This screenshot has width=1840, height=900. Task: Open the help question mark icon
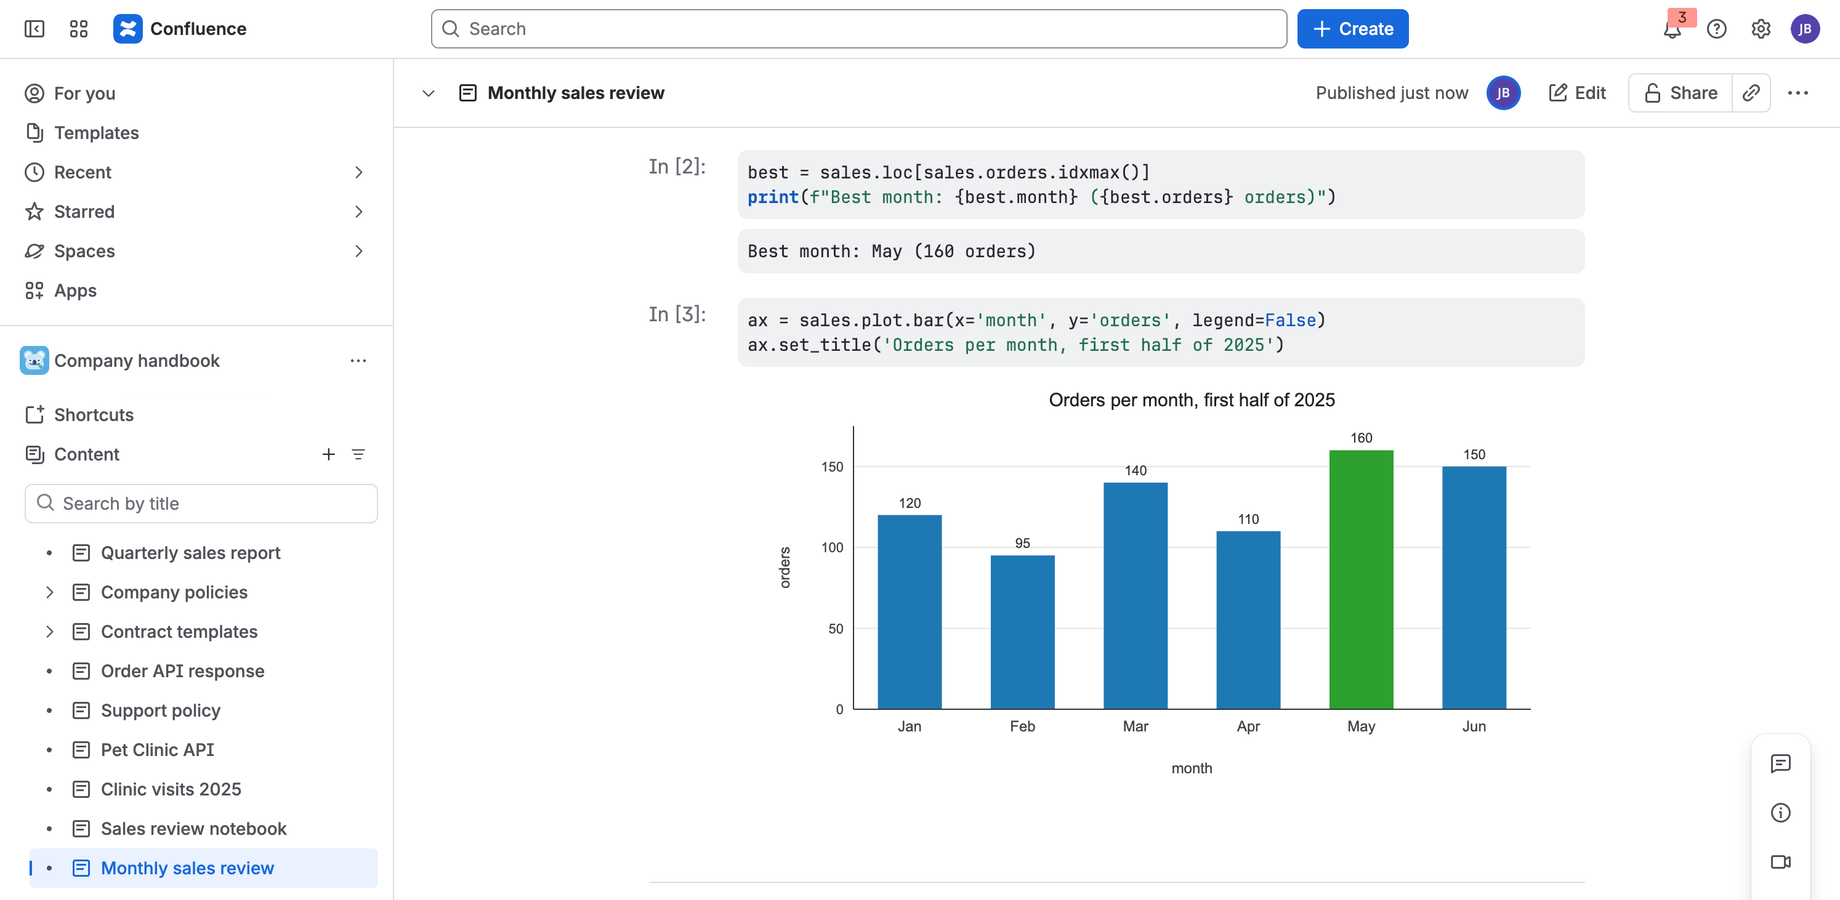point(1717,29)
